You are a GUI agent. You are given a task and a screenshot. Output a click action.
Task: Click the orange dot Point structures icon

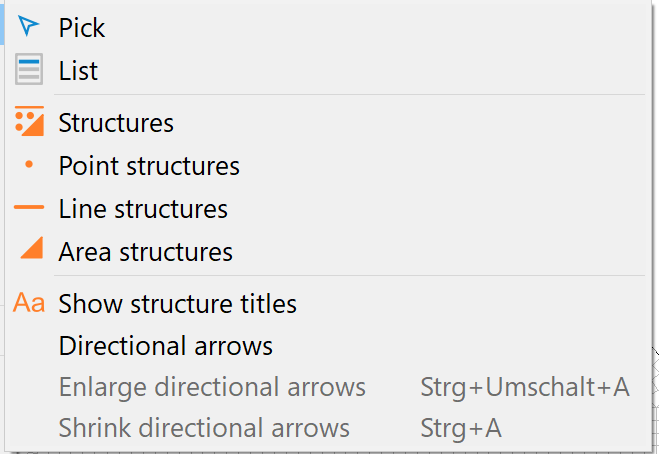point(29,164)
